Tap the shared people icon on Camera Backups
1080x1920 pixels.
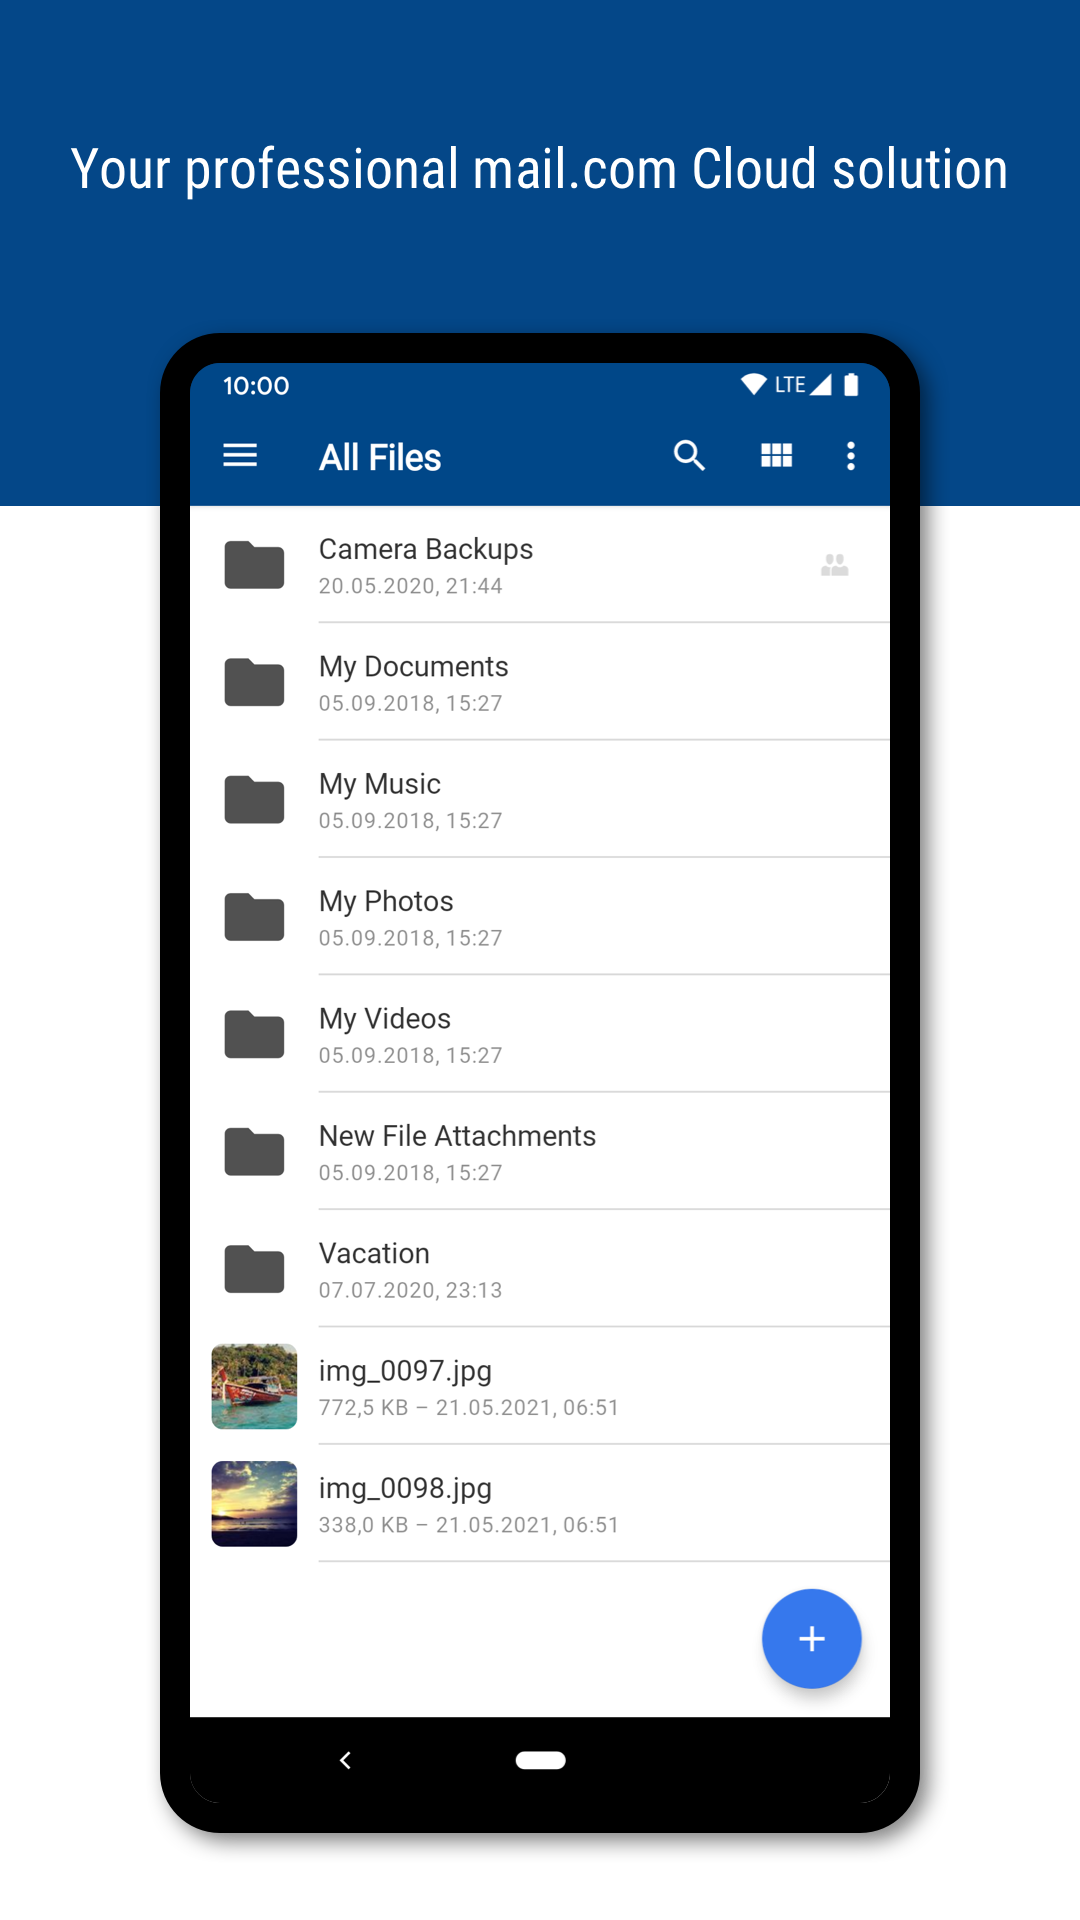(835, 565)
